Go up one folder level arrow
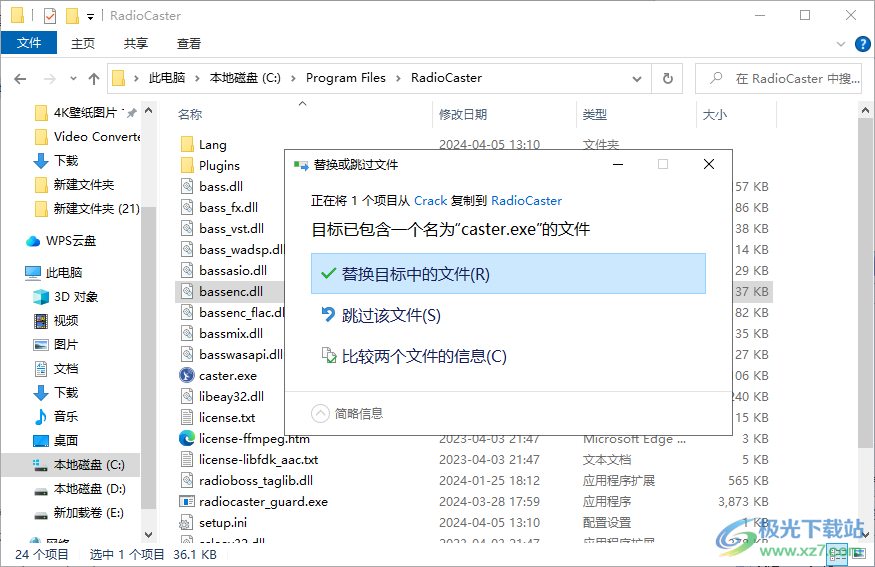The width and height of the screenshot is (875, 567). click(94, 79)
